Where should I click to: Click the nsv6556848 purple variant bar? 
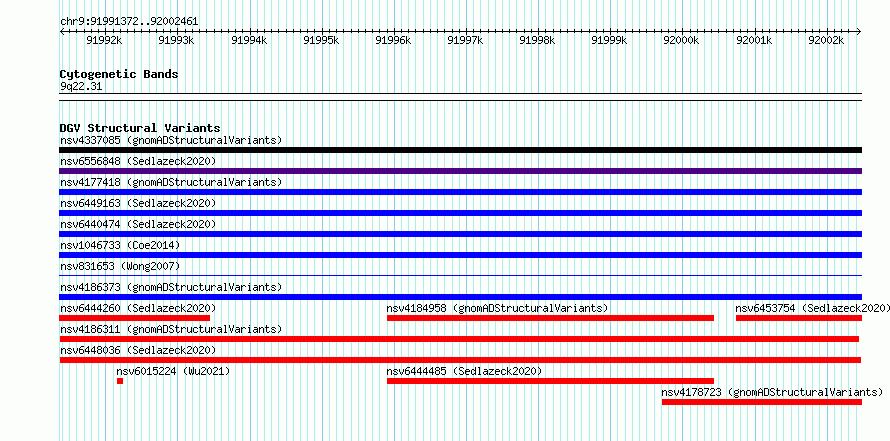tap(460, 171)
